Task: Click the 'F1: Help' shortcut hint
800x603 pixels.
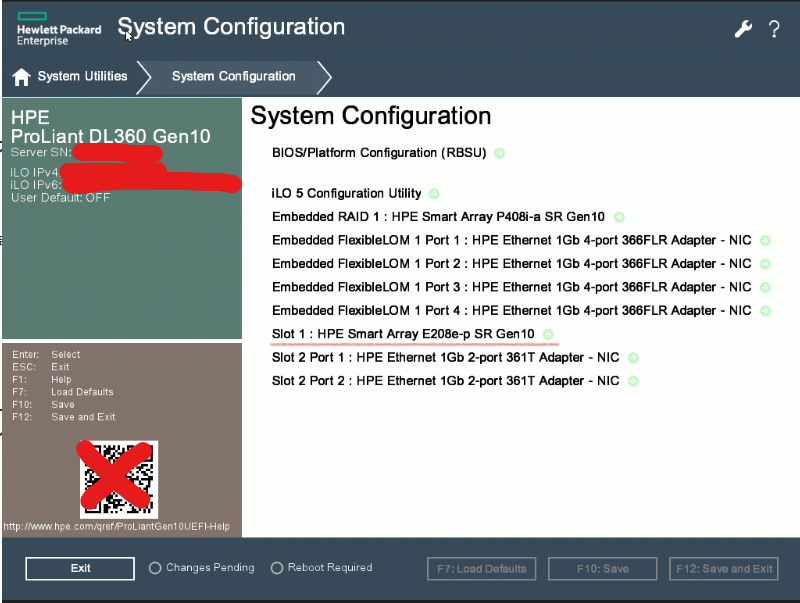Action: click(41, 380)
